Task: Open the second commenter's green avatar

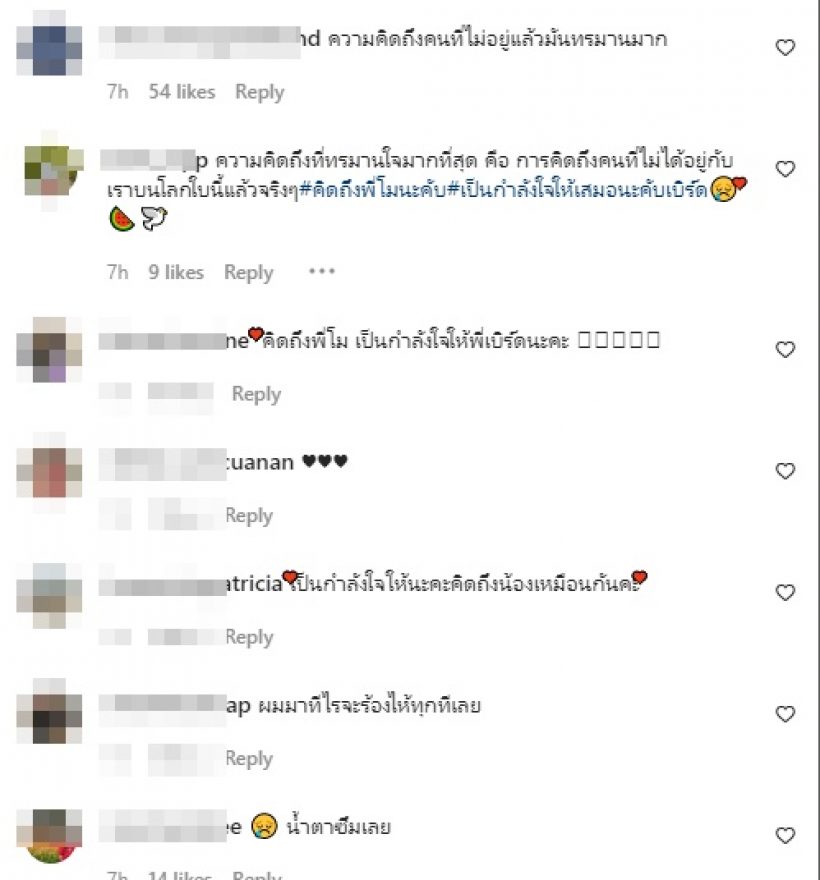Action: click(x=54, y=171)
